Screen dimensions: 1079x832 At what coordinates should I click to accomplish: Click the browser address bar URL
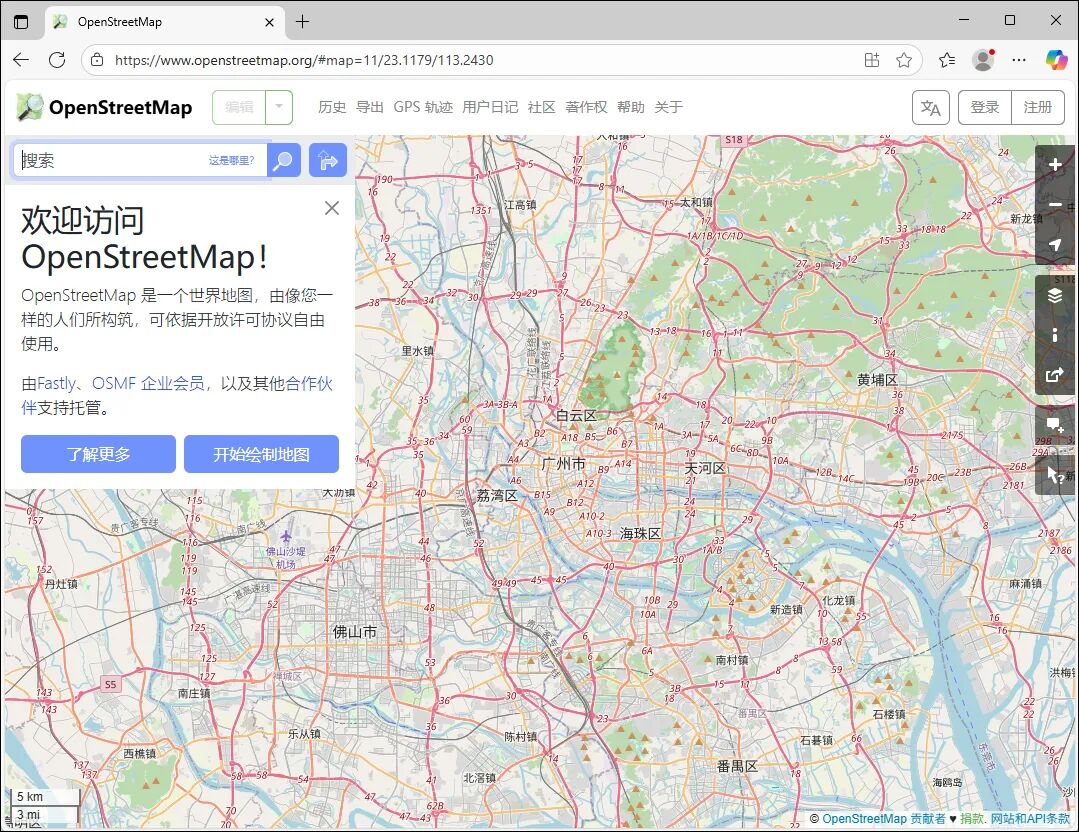pos(304,60)
